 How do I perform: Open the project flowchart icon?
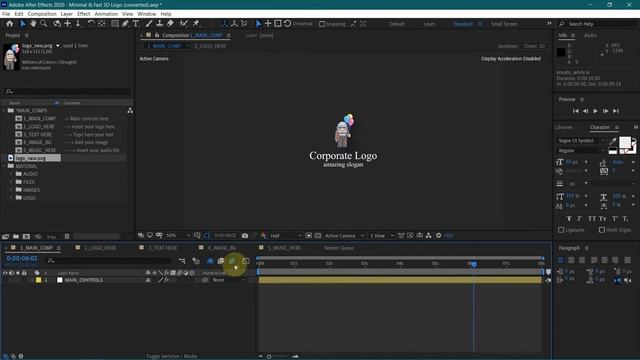click(130, 111)
